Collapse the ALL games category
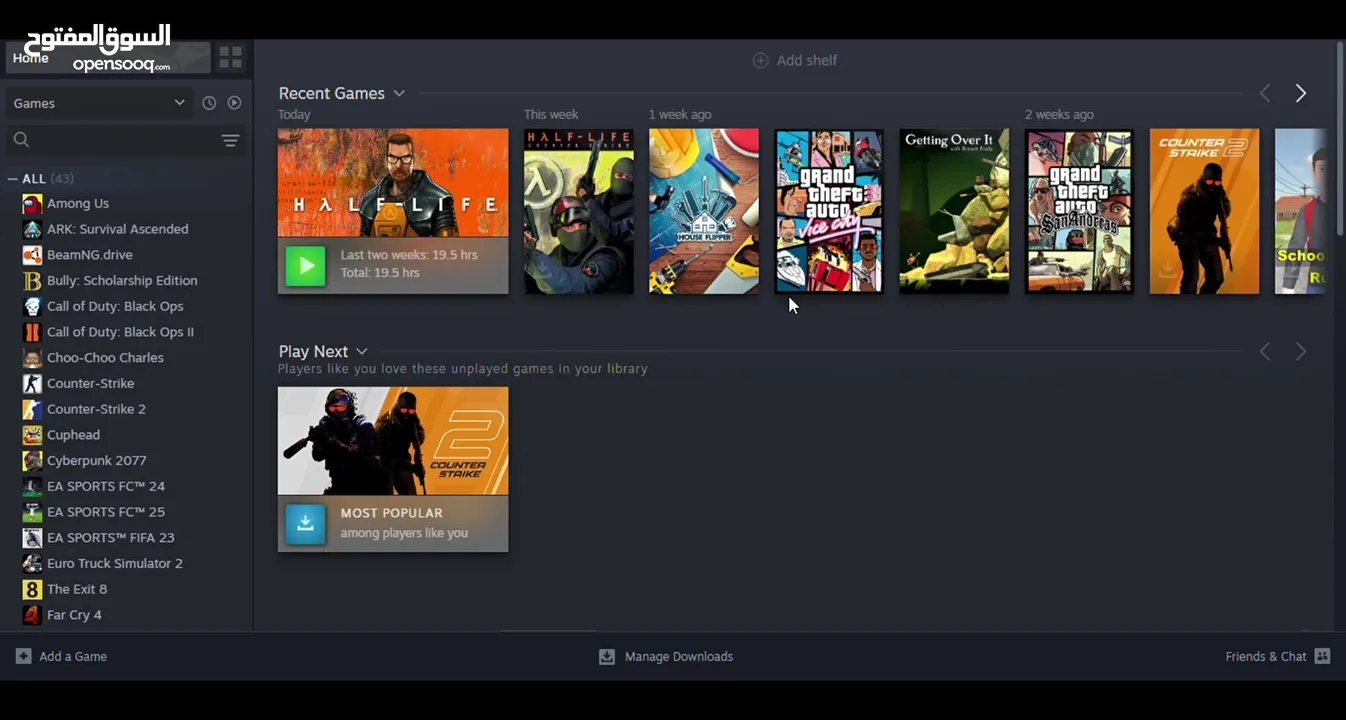1346x720 pixels. point(13,179)
